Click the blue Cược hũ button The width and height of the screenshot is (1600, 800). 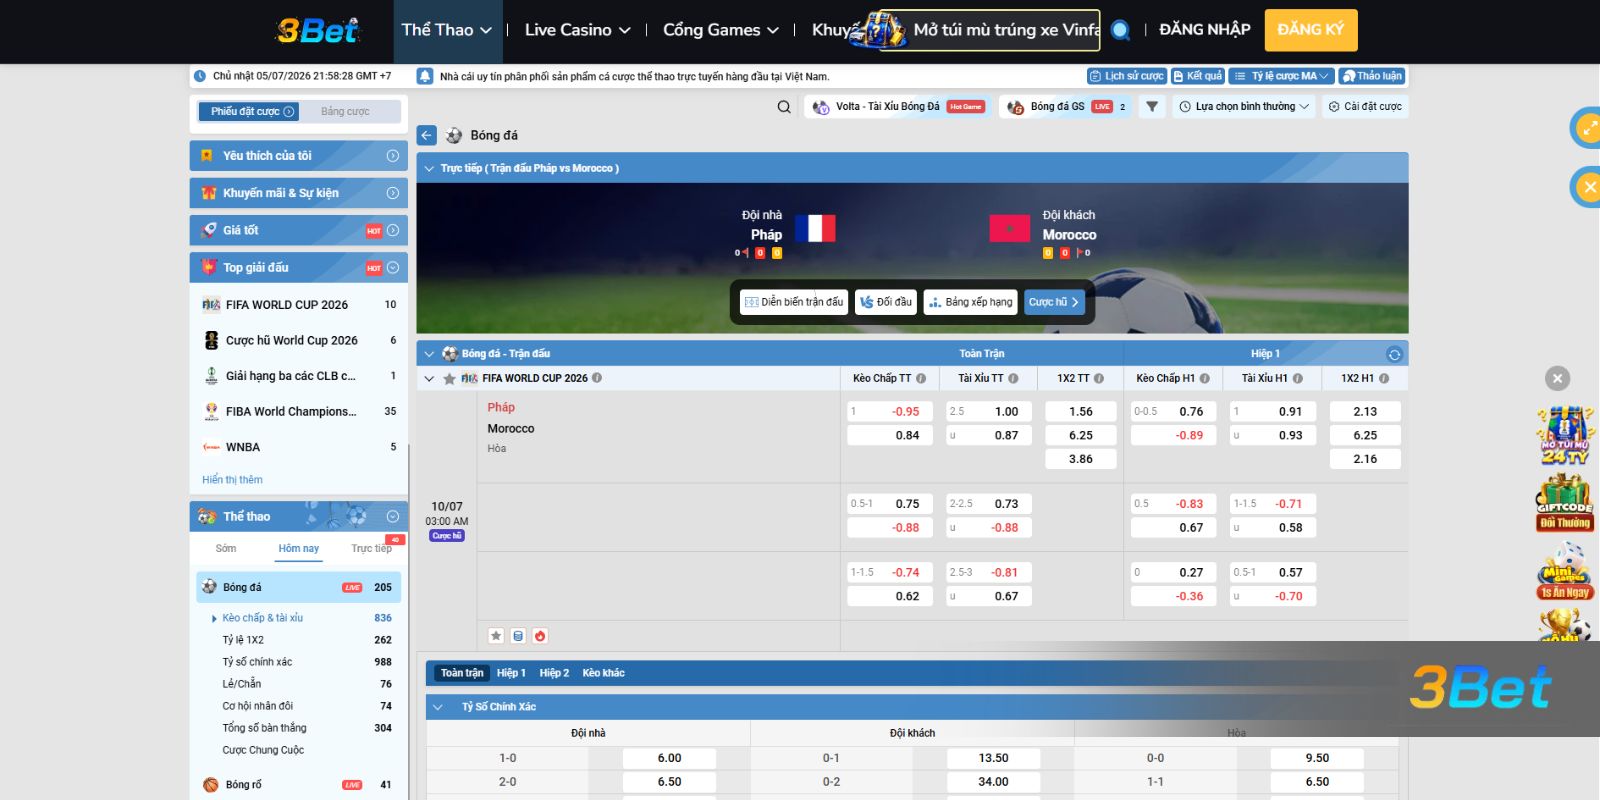(1054, 302)
